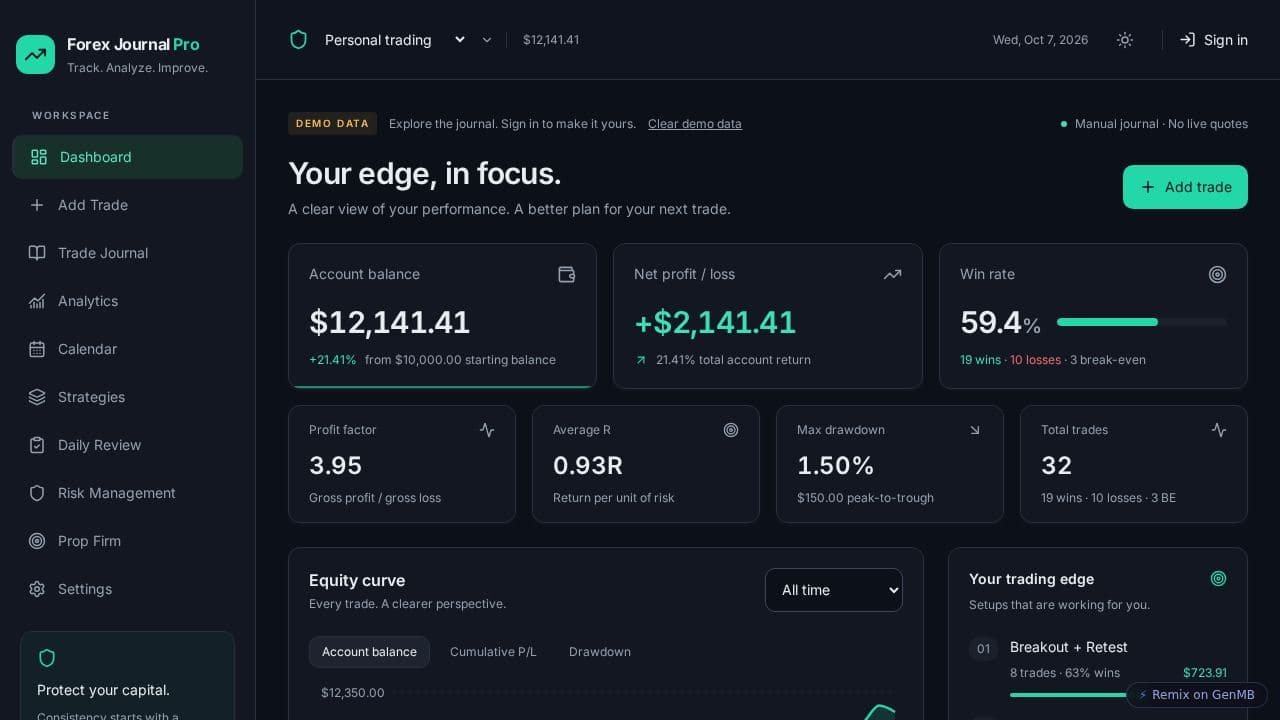Image resolution: width=1280 pixels, height=720 pixels.
Task: Click the 0.93R average R value
Action: click(588, 465)
